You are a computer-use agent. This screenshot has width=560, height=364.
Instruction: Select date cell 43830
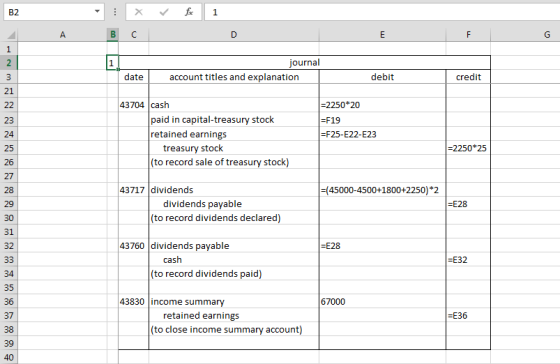click(x=134, y=301)
